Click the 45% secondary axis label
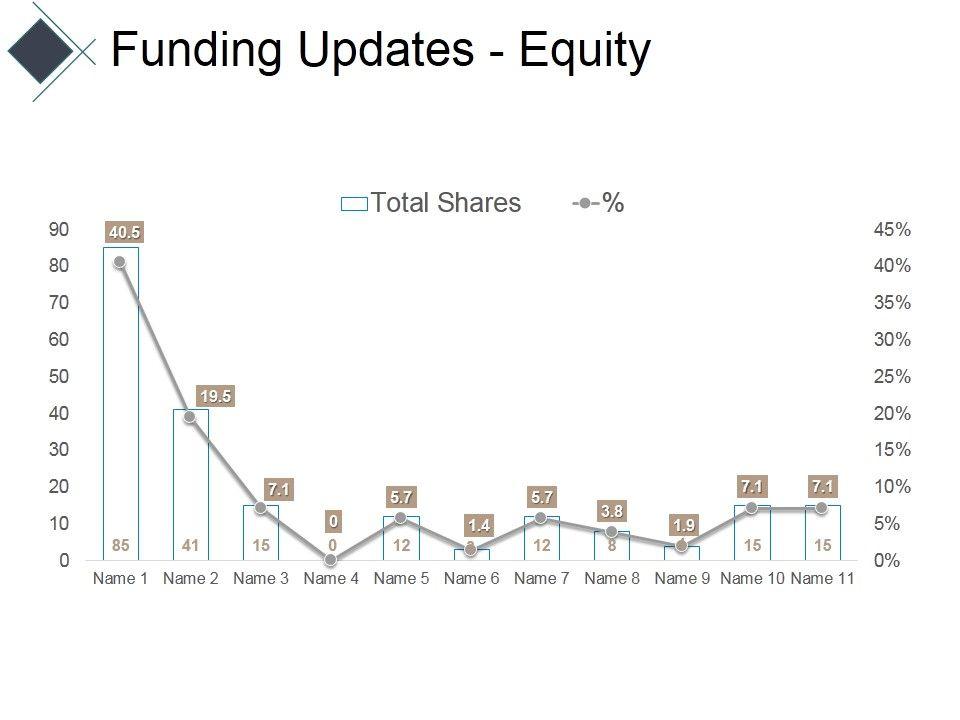 click(892, 230)
